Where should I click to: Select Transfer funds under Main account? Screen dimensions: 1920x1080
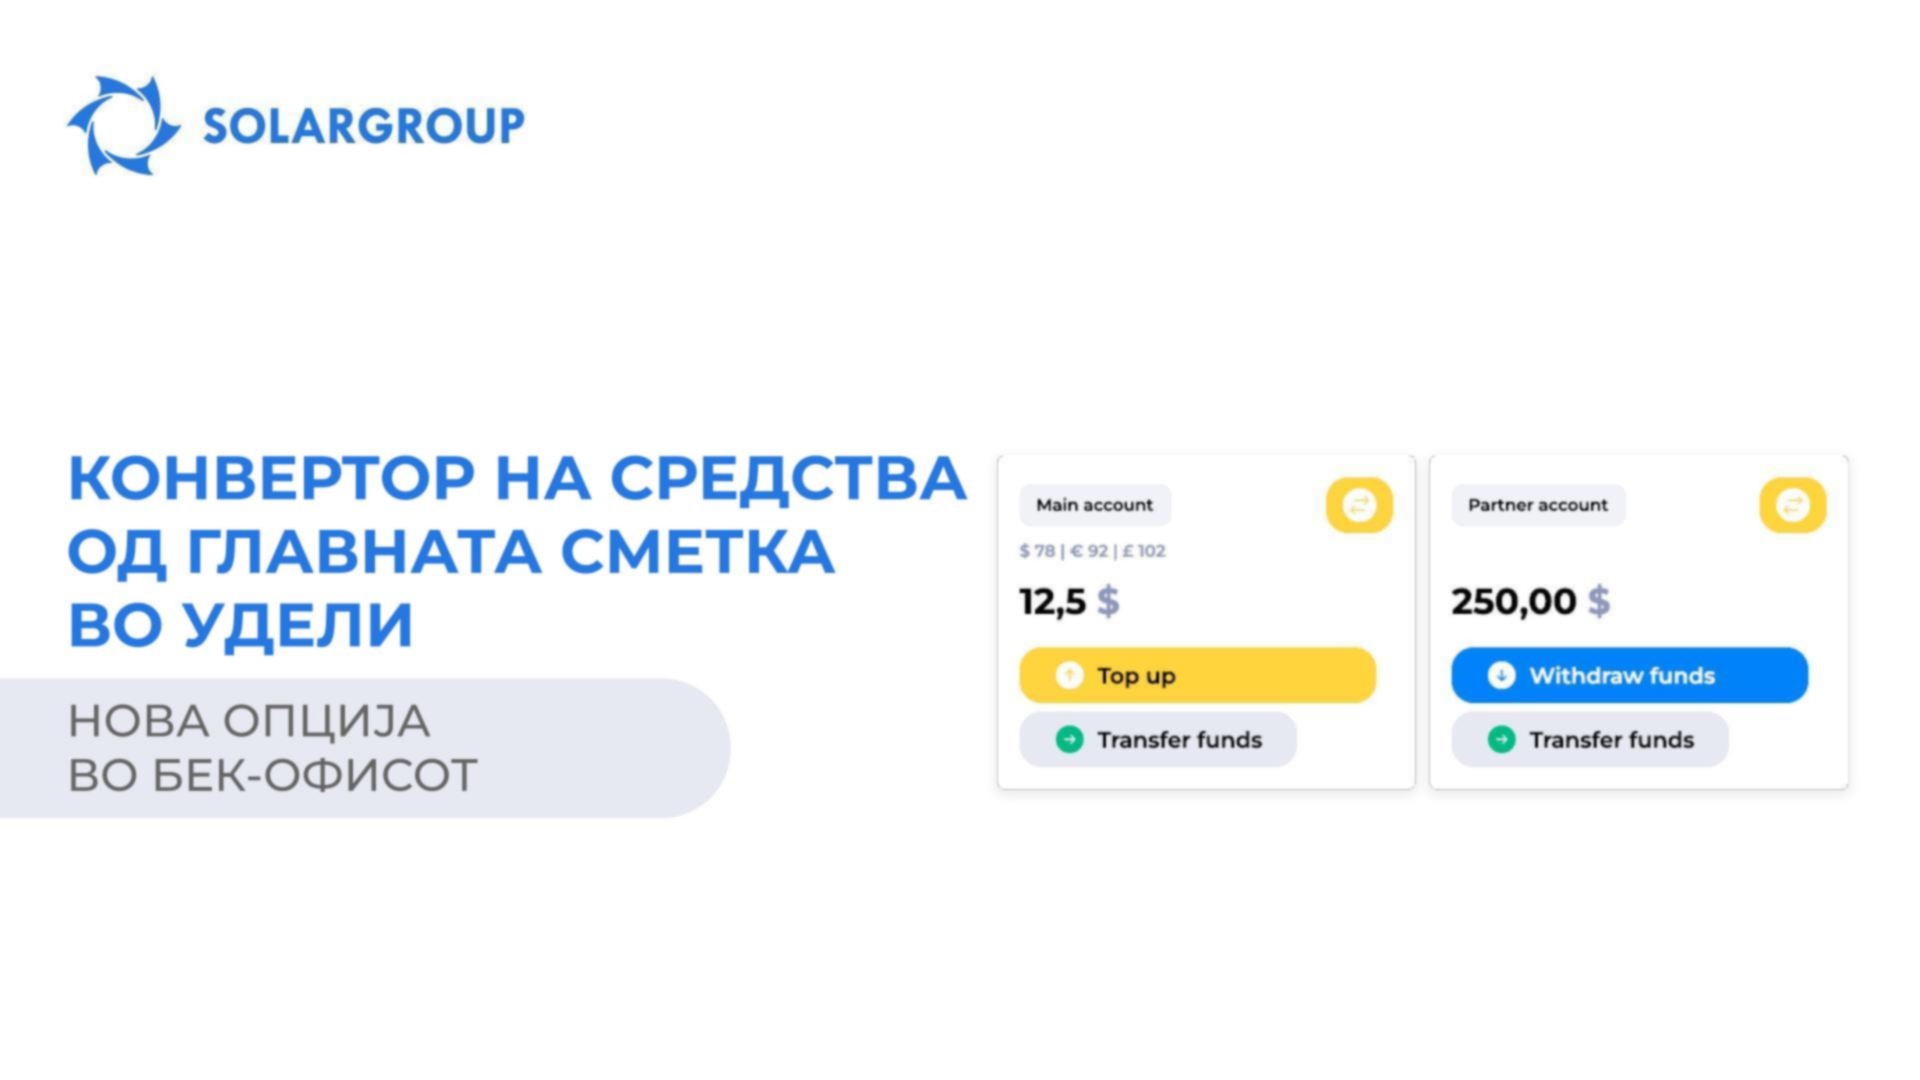(1158, 739)
